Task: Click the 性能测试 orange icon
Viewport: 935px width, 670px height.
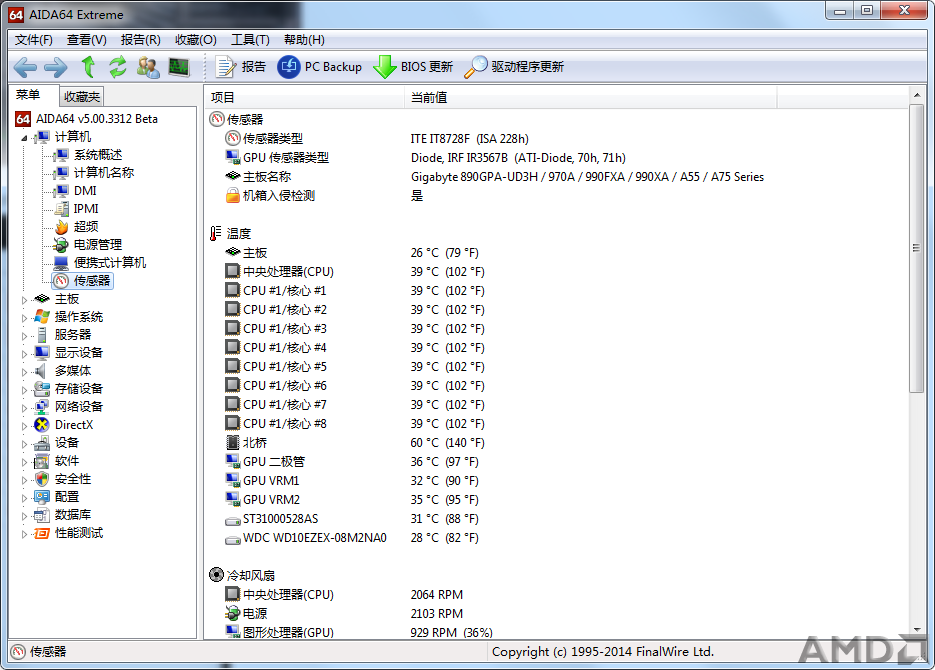Action: (42, 533)
